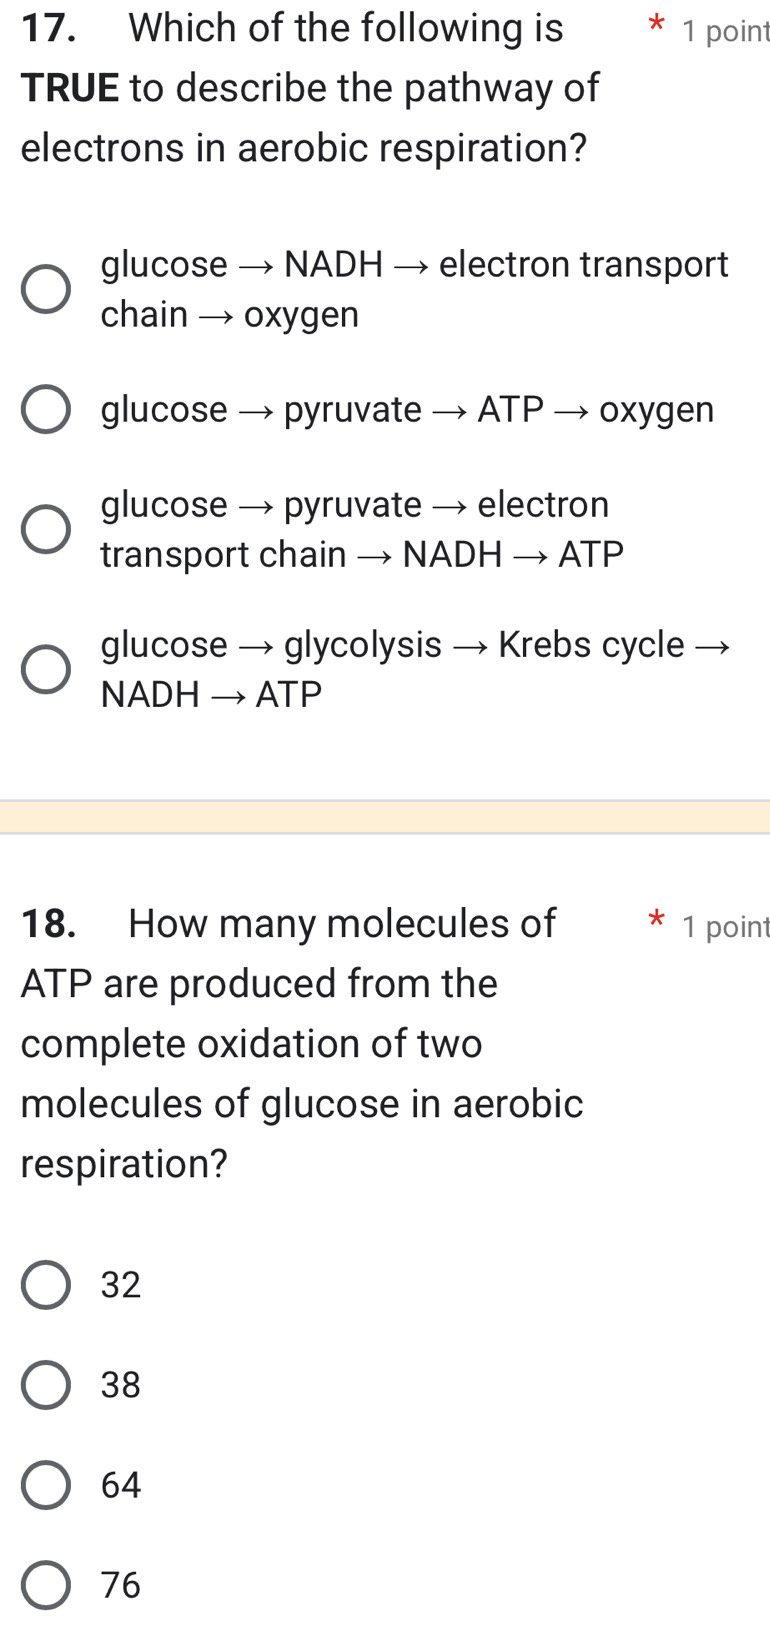
Task: Choose 38 as the ATP molecule count
Action: click(x=45, y=1384)
